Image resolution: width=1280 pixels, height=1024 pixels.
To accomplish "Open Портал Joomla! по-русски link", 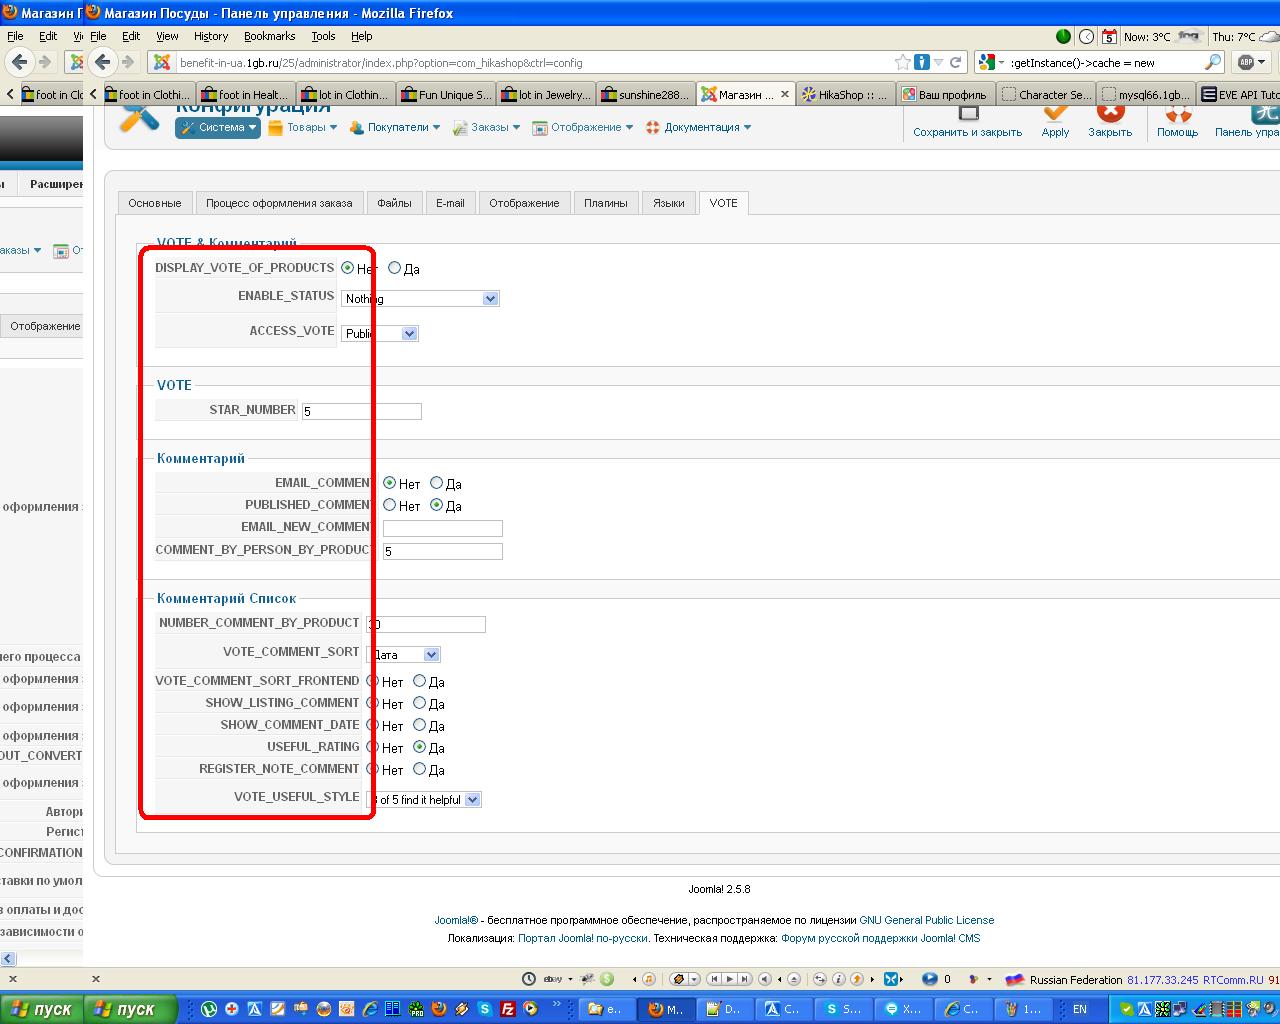I will (583, 938).
